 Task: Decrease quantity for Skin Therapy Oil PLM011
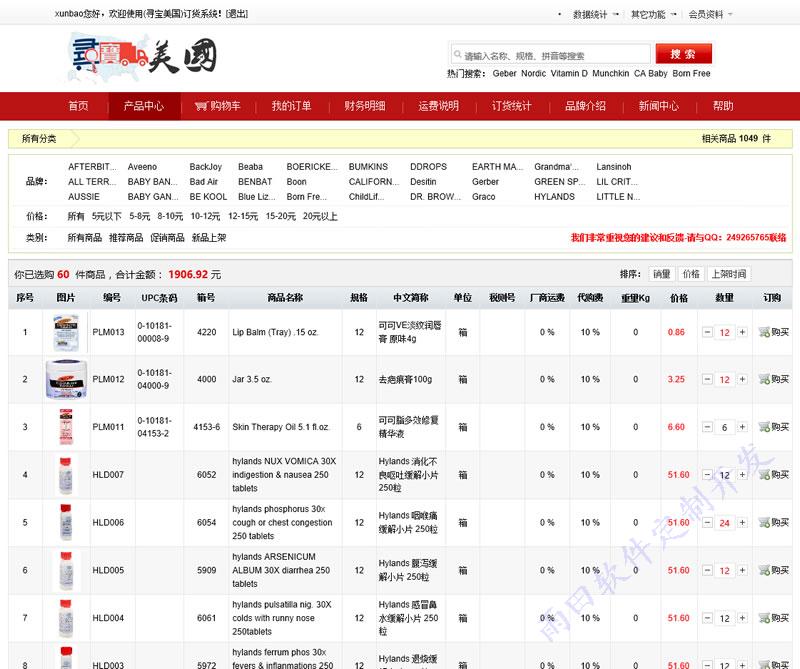[x=707, y=427]
